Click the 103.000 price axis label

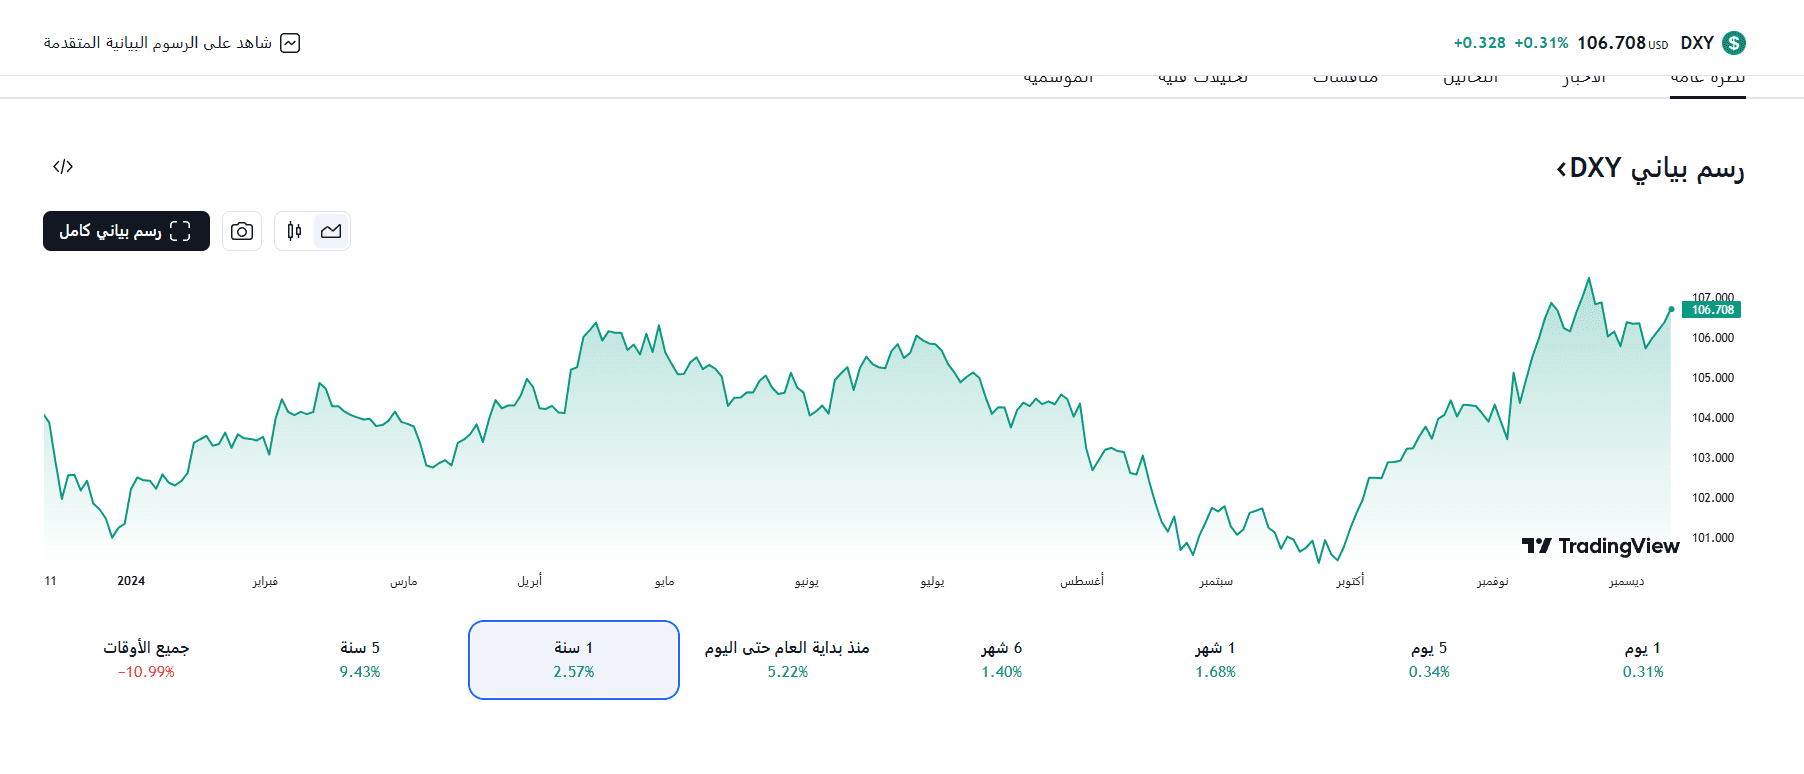click(1713, 458)
